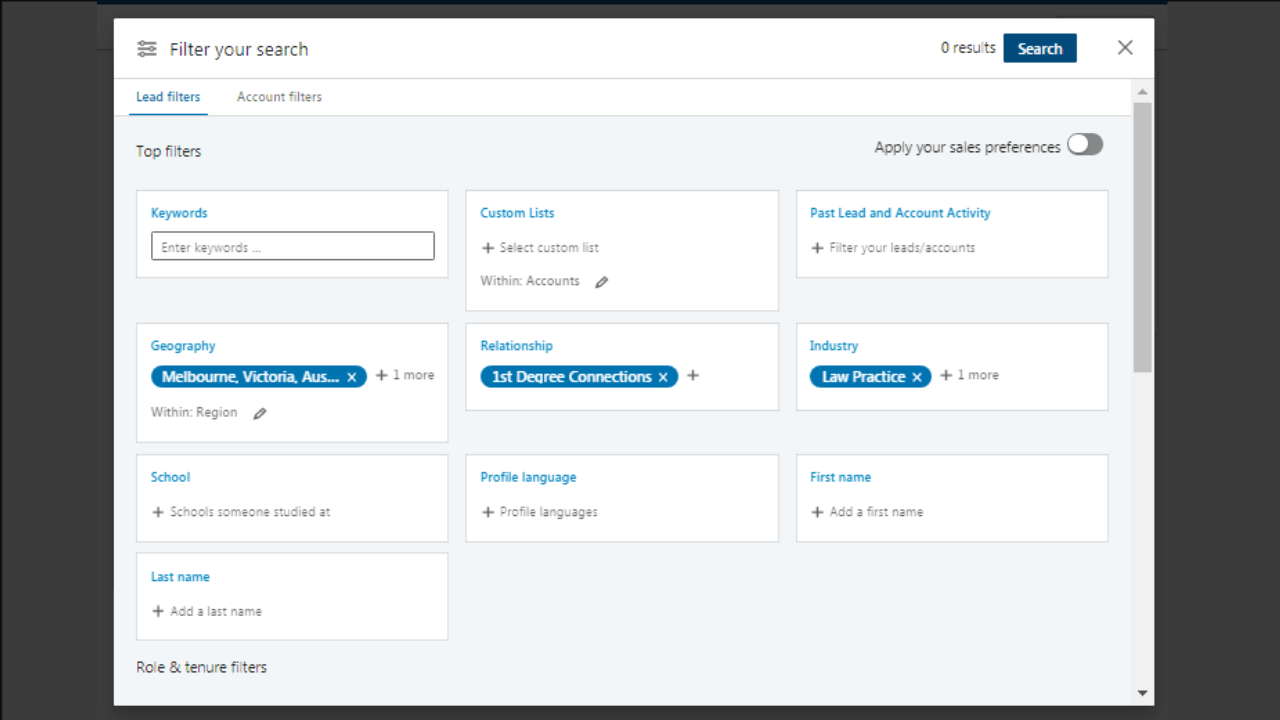Image resolution: width=1280 pixels, height=720 pixels.
Task: Toggle Apply your sales preferences switch
Action: point(1085,145)
